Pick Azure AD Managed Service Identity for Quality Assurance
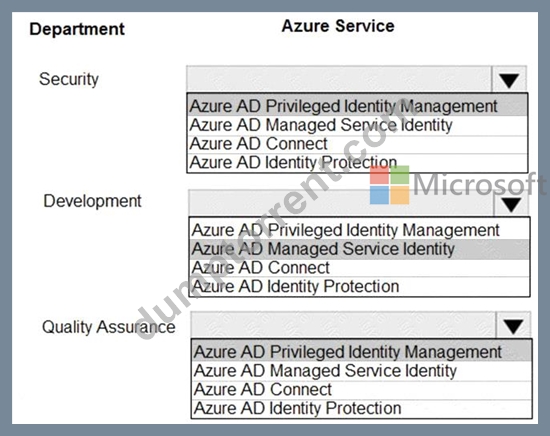The image size is (550, 436). [361, 371]
